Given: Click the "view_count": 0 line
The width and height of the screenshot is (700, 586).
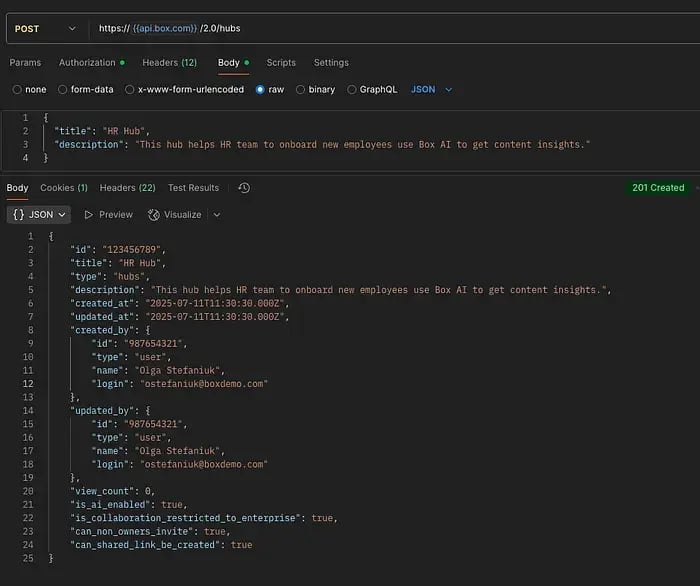Looking at the screenshot, I should [x=112, y=491].
